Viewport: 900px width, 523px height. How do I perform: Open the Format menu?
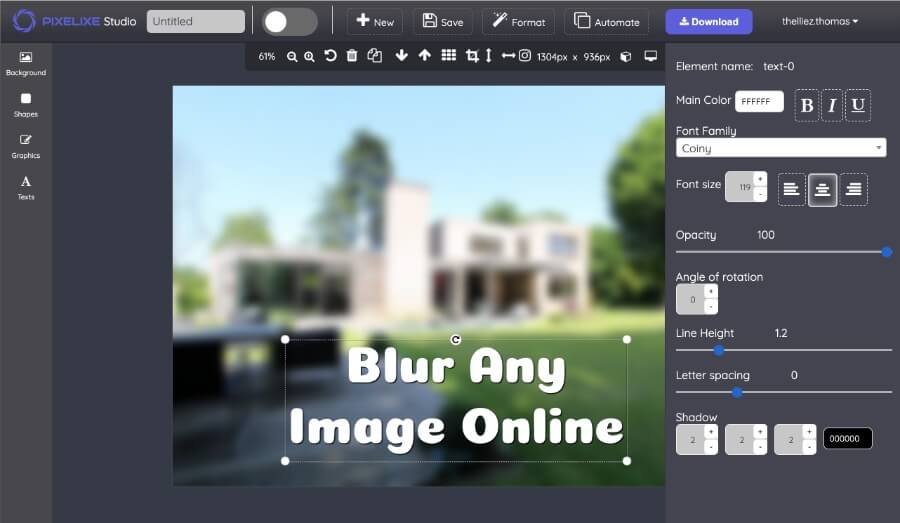coord(518,22)
